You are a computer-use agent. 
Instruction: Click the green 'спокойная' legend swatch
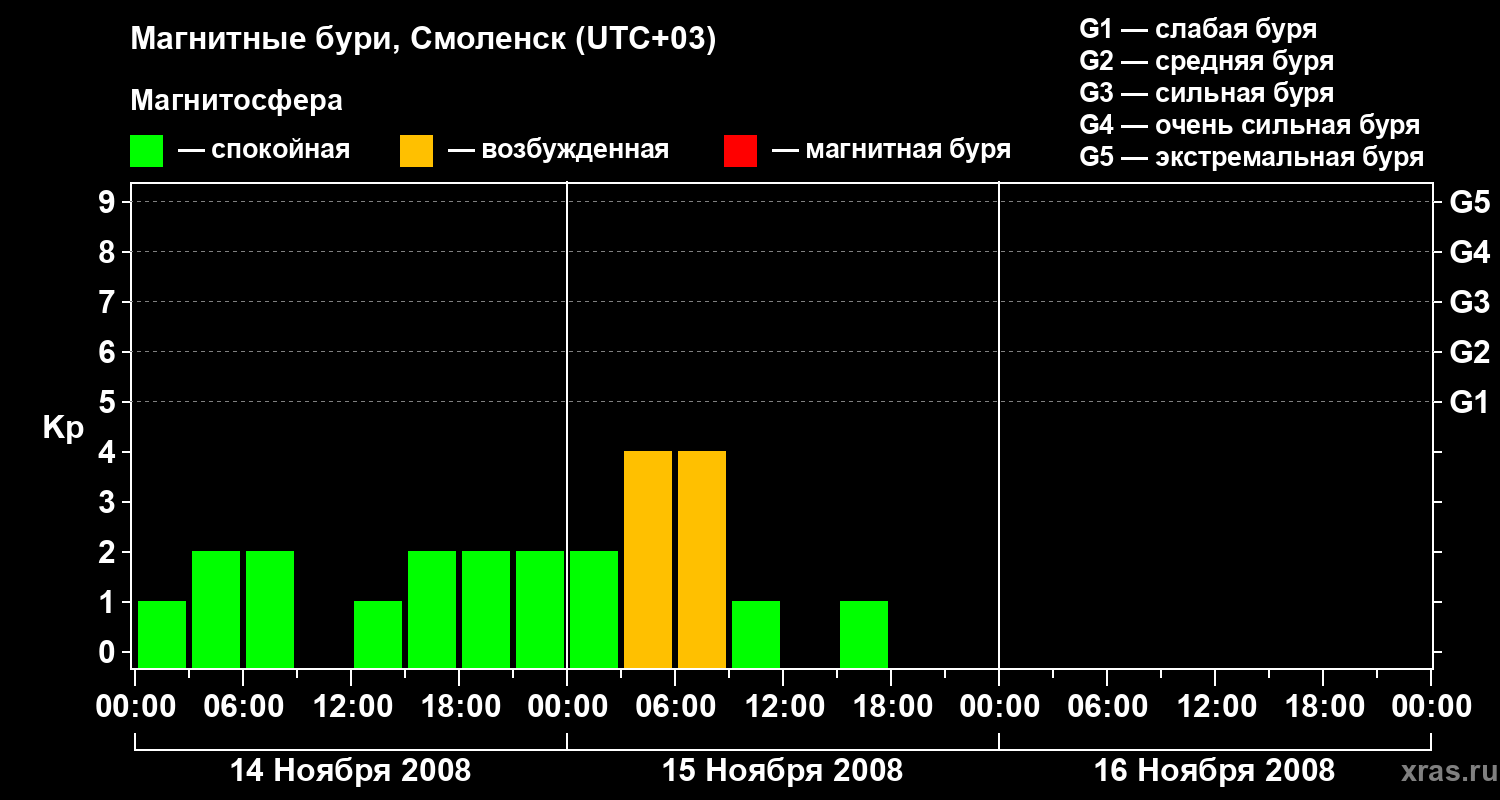146,151
